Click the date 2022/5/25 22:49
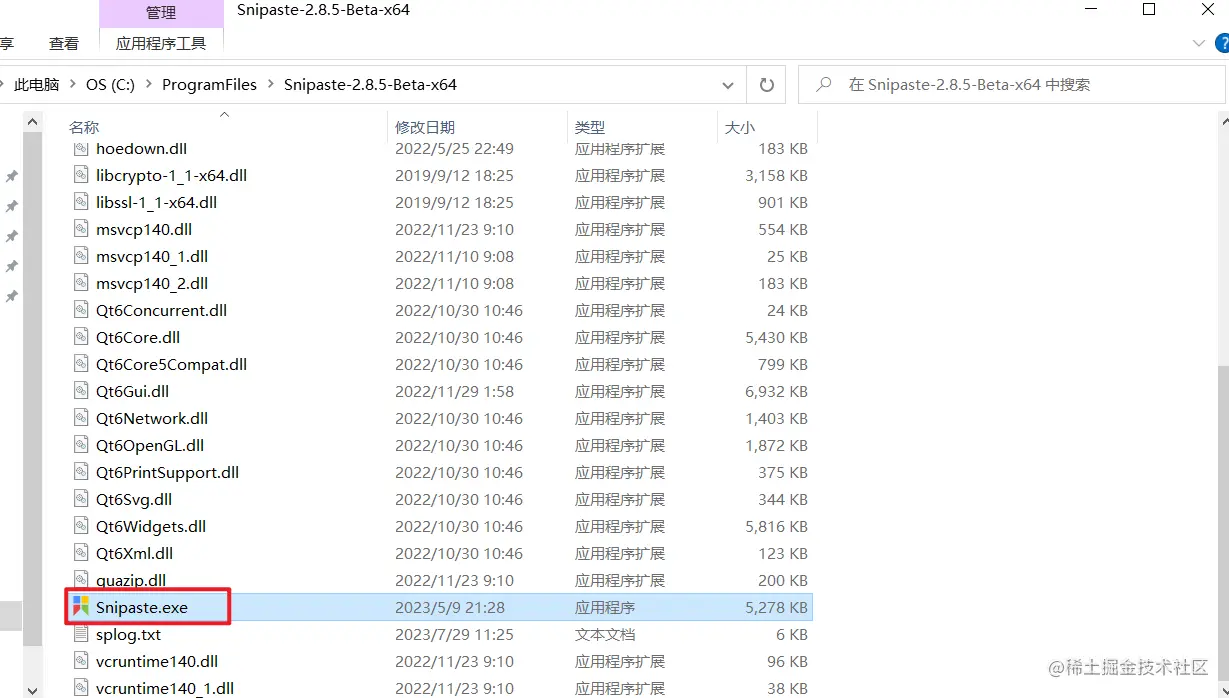 pyautogui.click(x=454, y=148)
